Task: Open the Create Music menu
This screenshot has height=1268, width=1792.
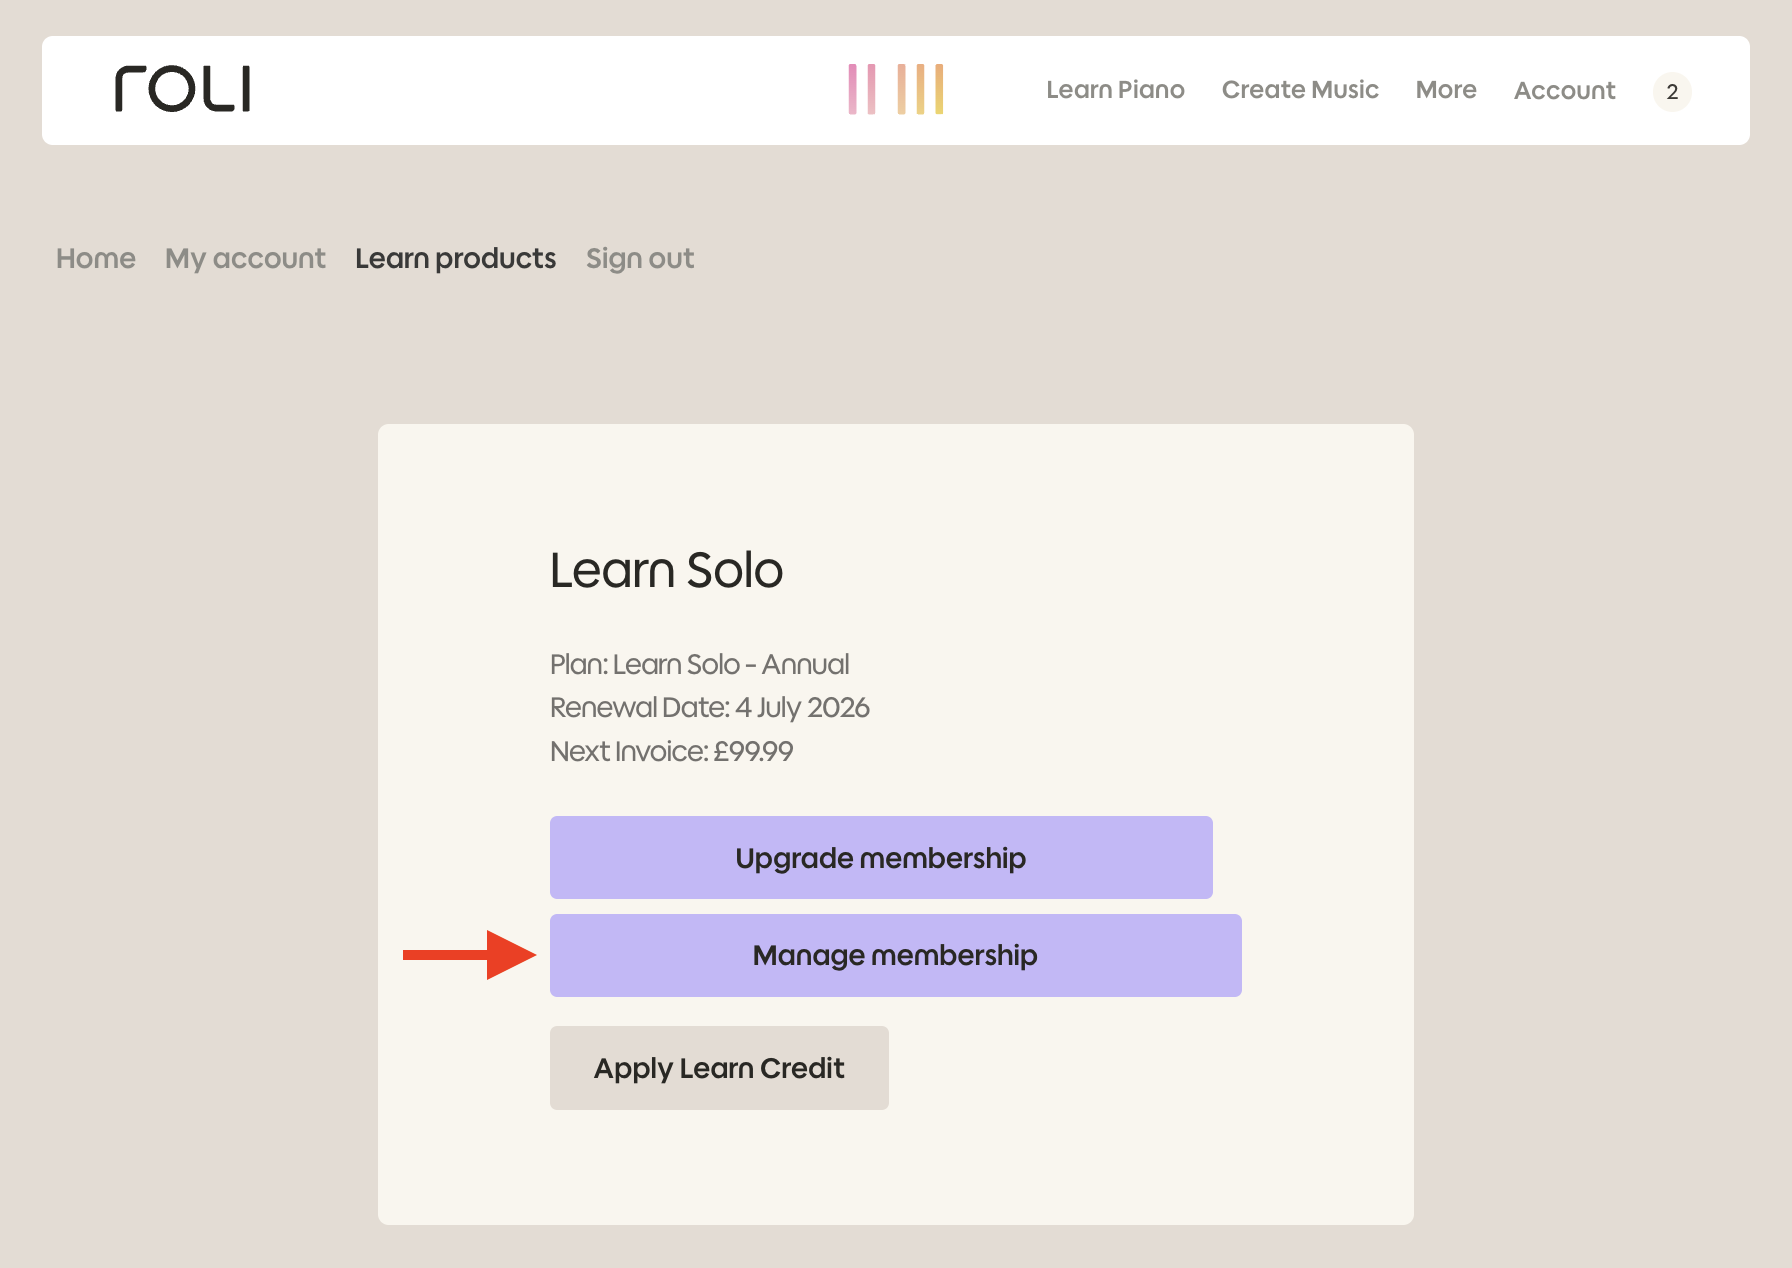Action: (x=1300, y=90)
